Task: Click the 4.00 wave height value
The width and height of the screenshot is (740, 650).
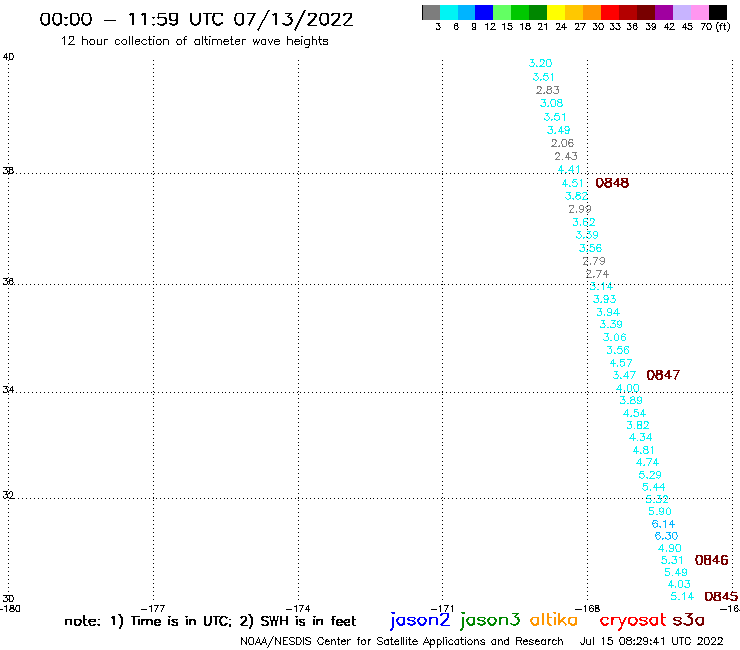Action: 628,388
